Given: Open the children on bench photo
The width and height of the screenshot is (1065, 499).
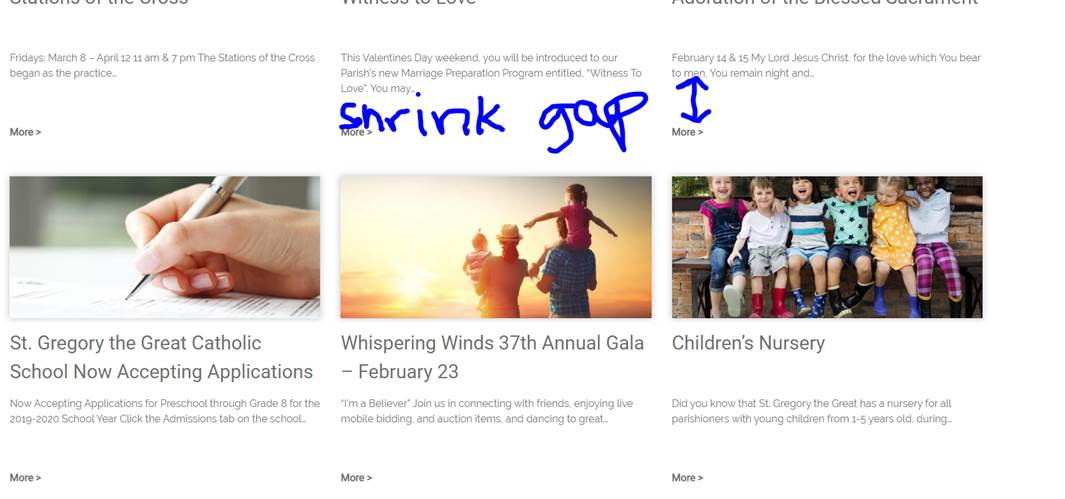Looking at the screenshot, I should [827, 247].
